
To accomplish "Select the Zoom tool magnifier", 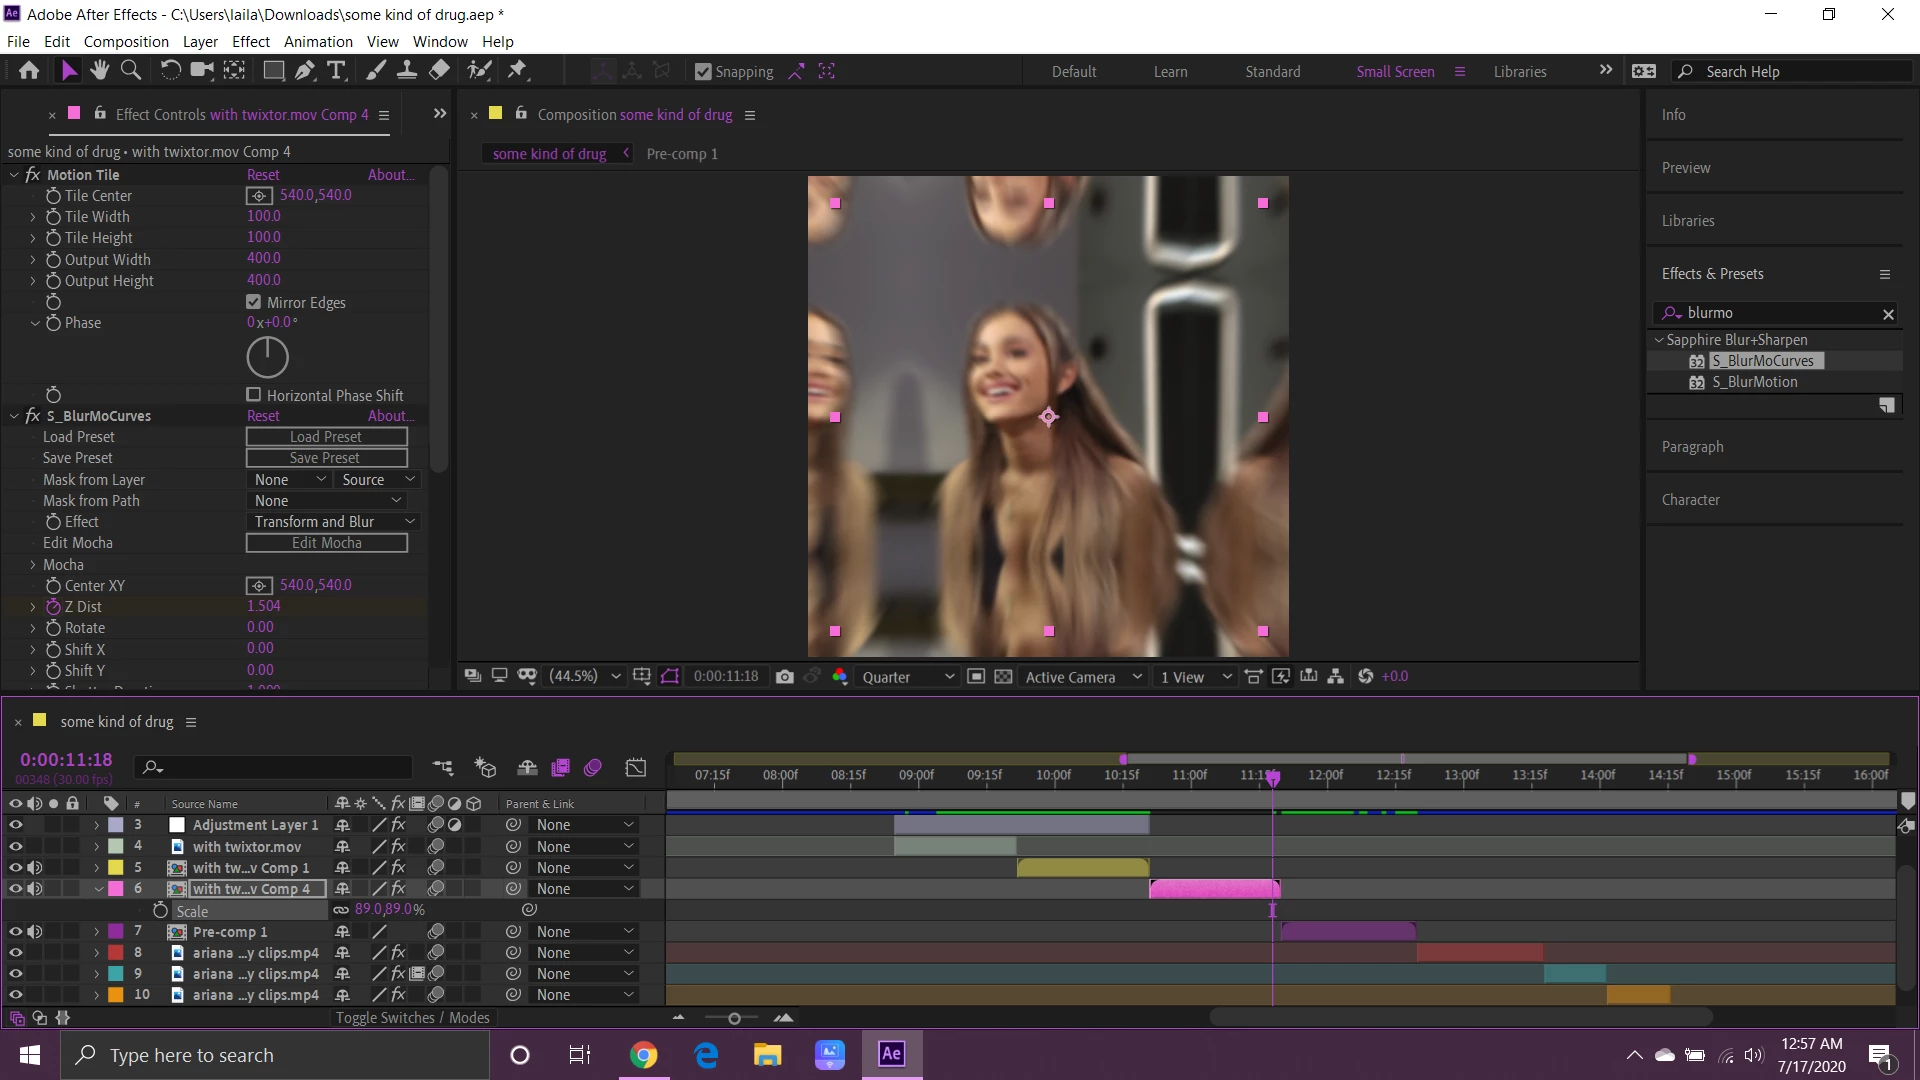I will (131, 71).
